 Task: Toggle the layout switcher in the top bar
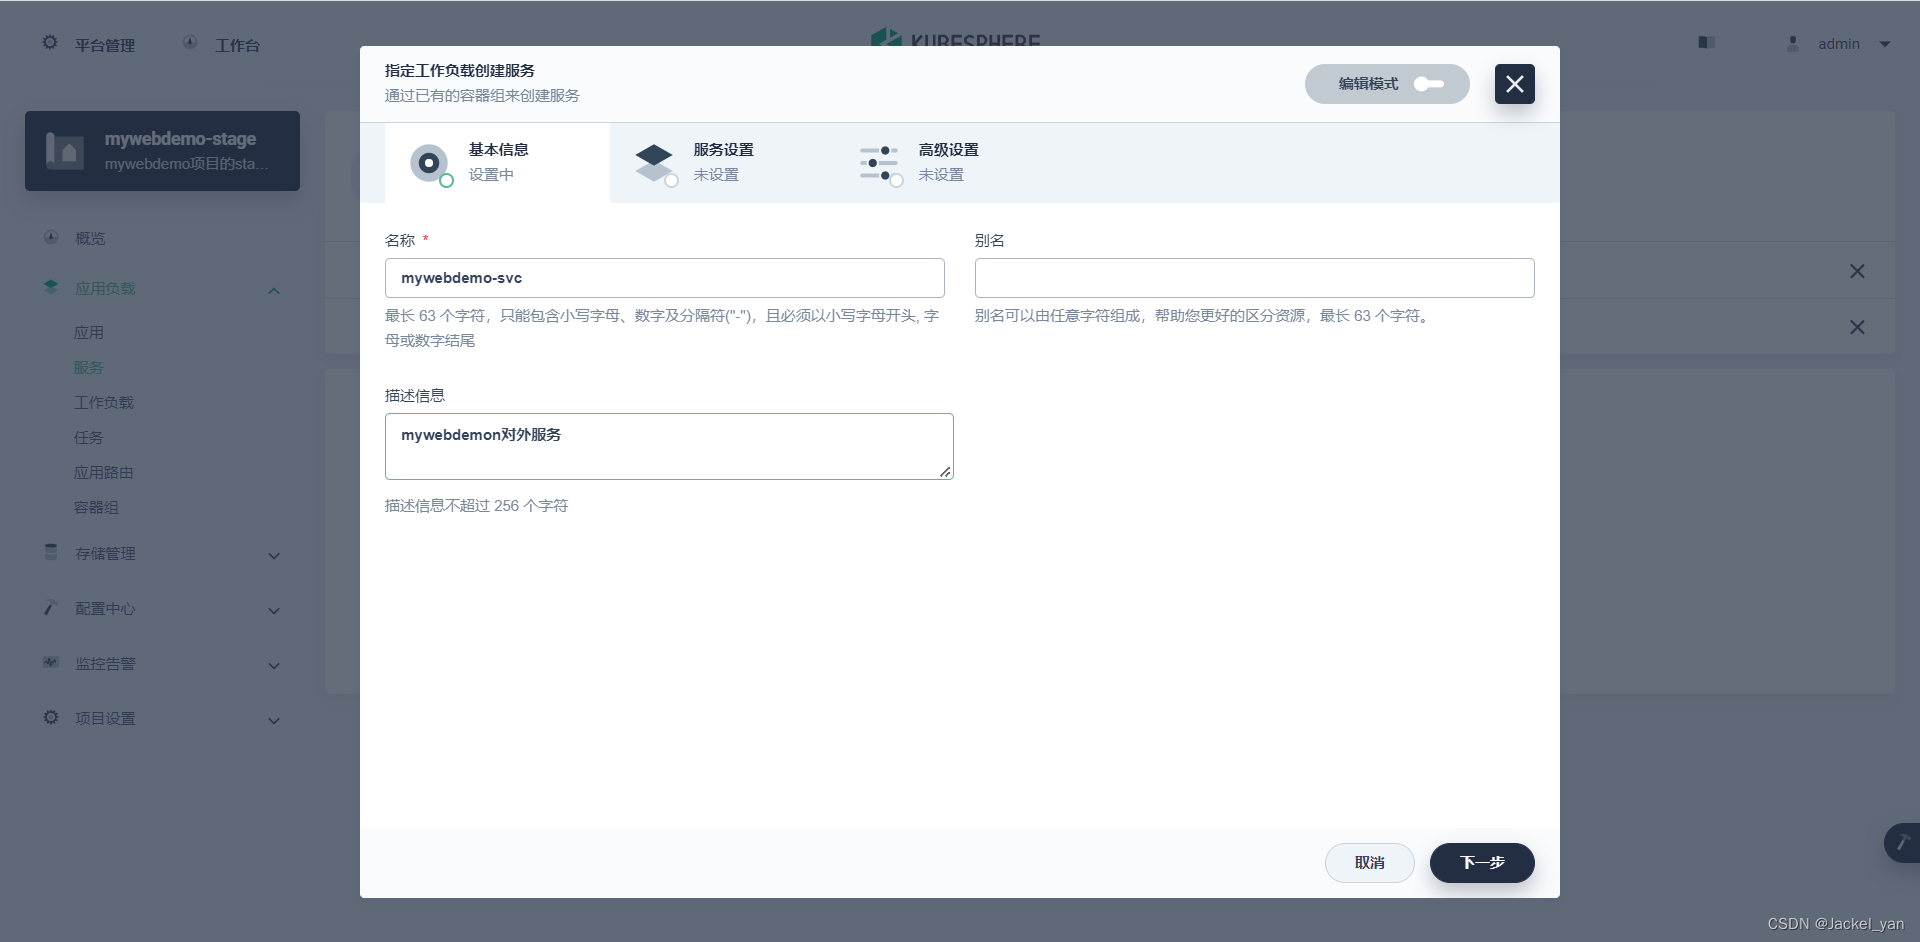pyautogui.click(x=1706, y=43)
